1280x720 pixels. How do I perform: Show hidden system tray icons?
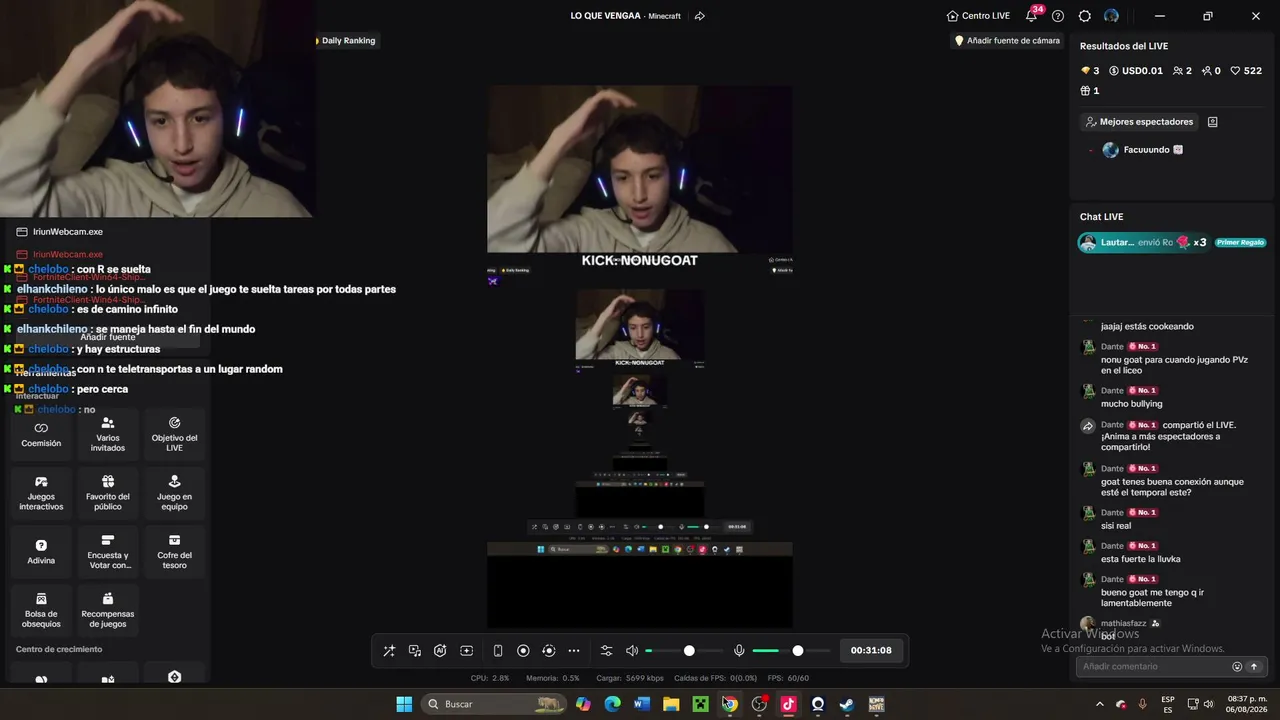[1100, 704]
